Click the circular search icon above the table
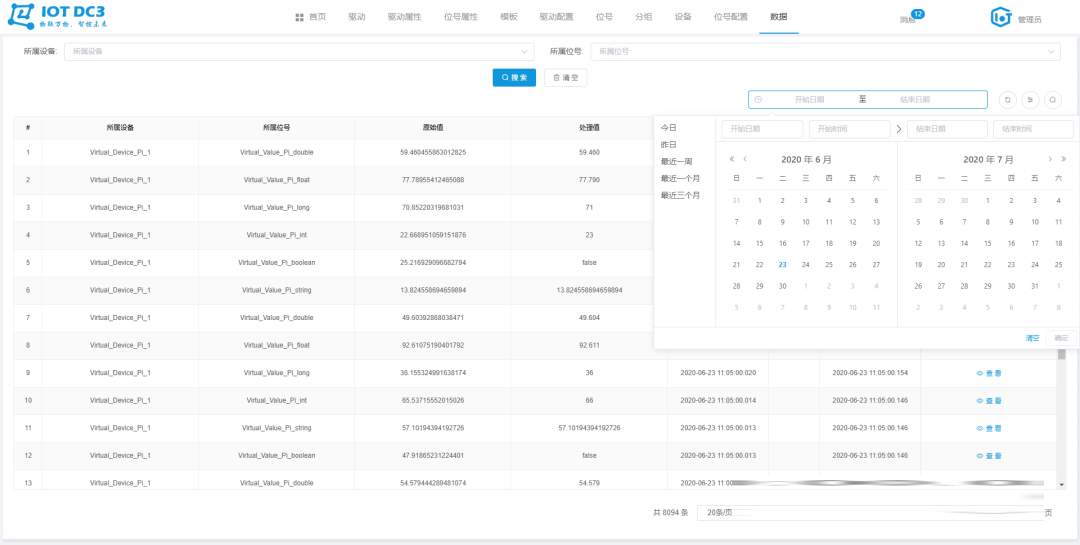Screen dimensions: 1080x545 pyautogui.click(x=1052, y=100)
